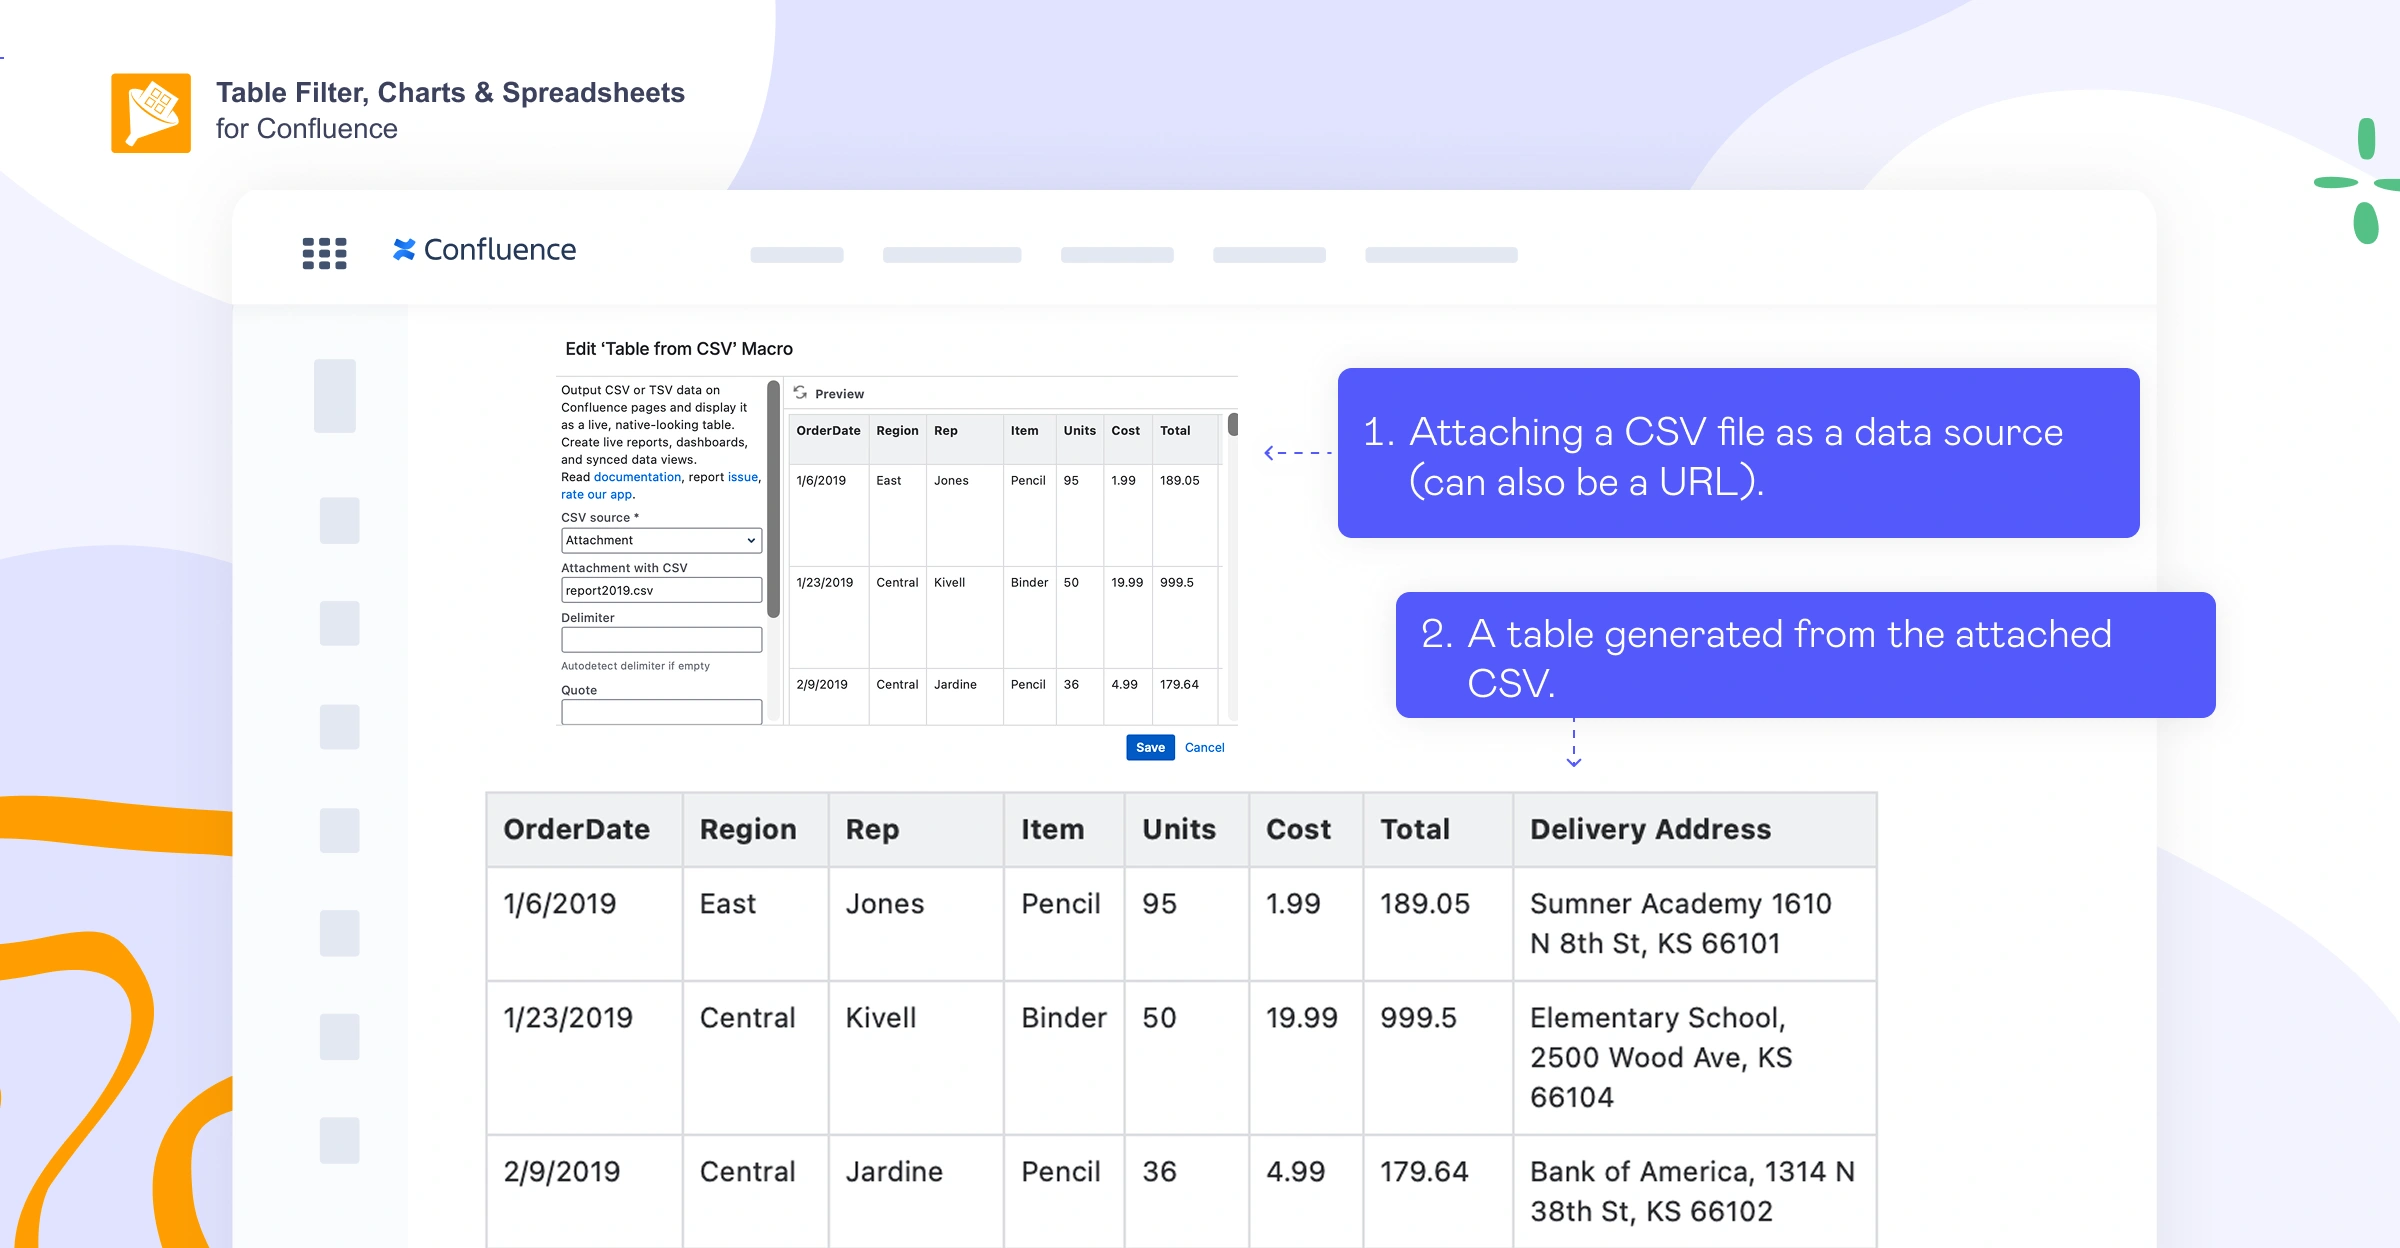The height and width of the screenshot is (1248, 2400).
Task: Click the Region header of the generated table
Action: click(748, 829)
